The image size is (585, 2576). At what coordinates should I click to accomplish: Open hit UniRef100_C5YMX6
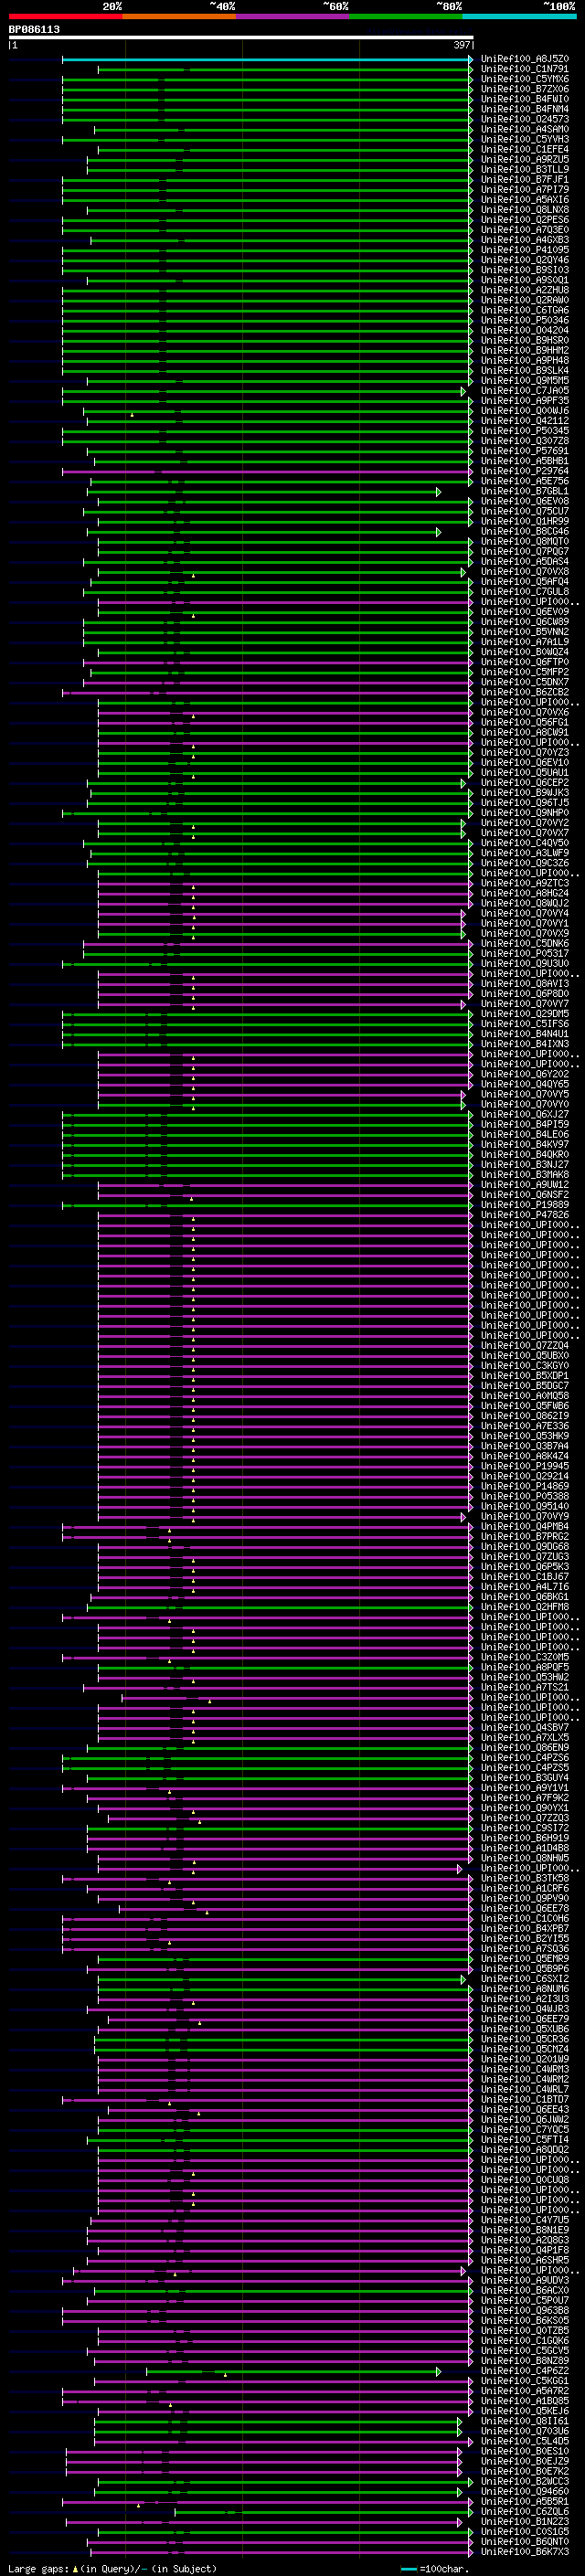pos(525,79)
